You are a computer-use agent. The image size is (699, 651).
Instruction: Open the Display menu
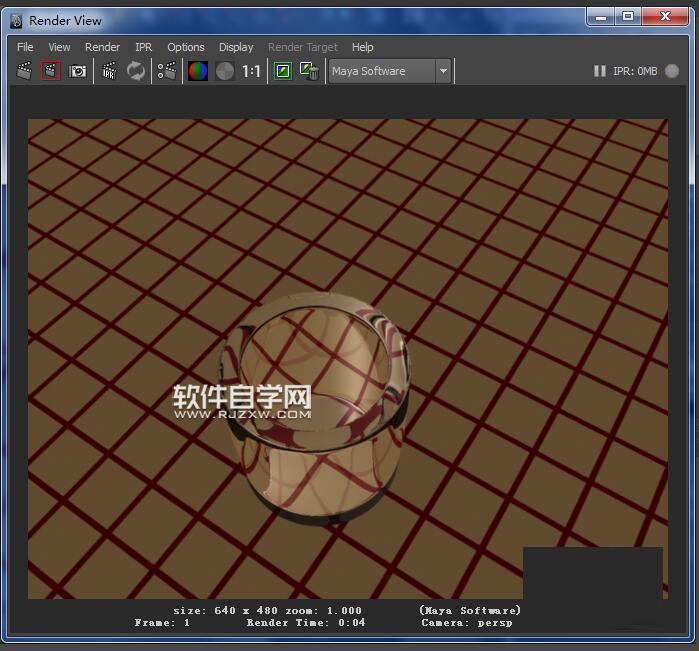[x=236, y=47]
